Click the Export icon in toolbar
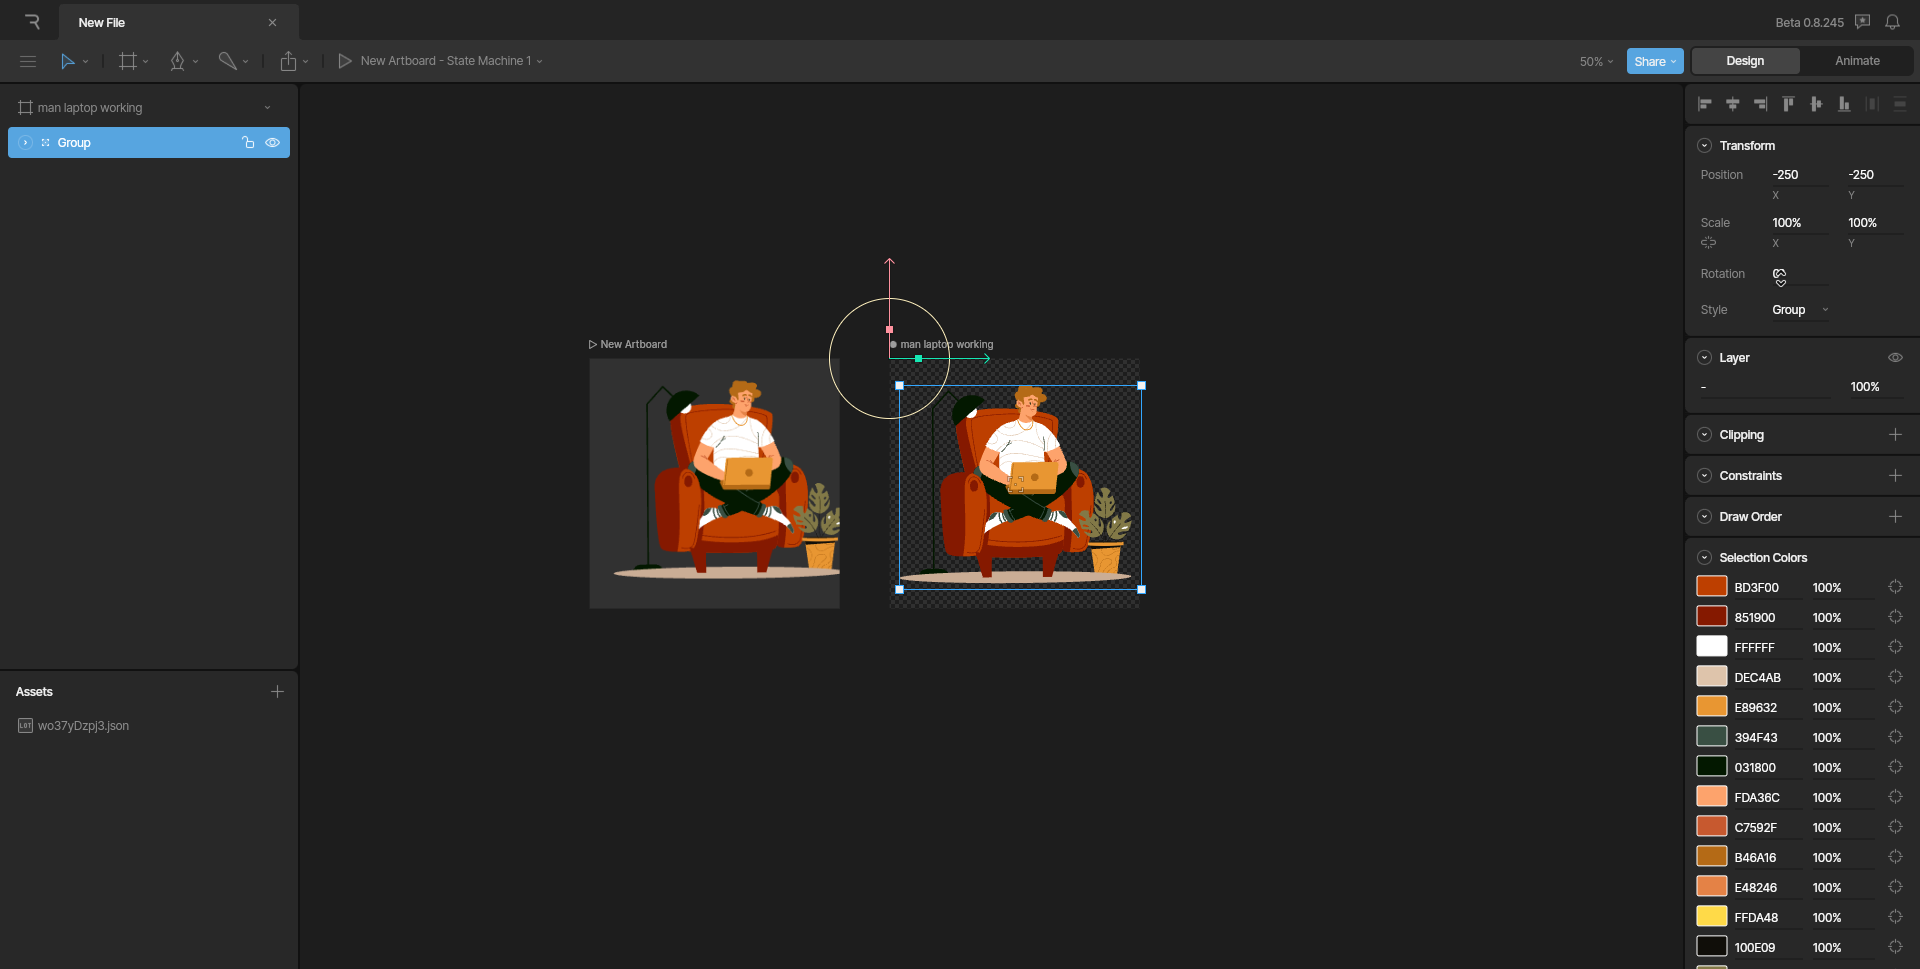 coord(289,61)
